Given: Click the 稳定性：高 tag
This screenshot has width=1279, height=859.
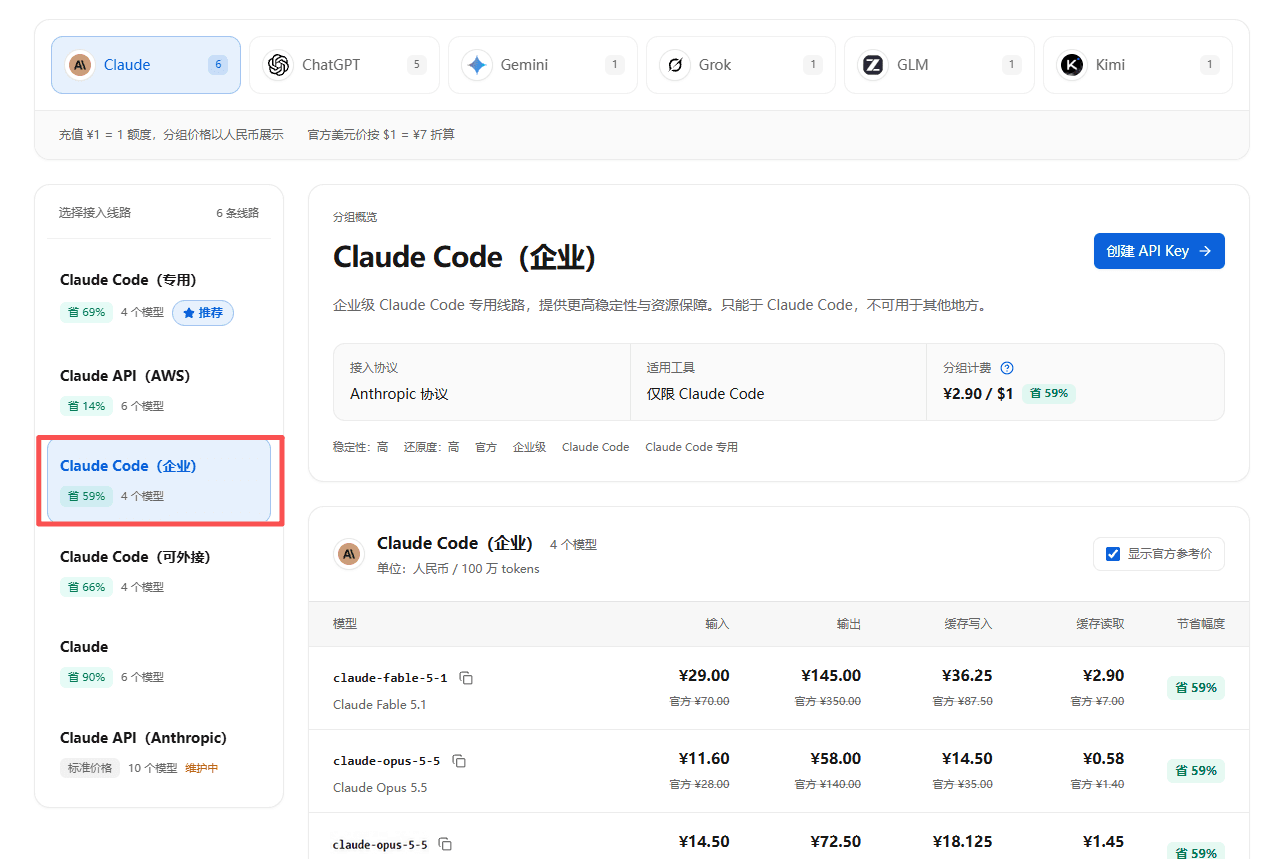Looking at the screenshot, I should [360, 447].
